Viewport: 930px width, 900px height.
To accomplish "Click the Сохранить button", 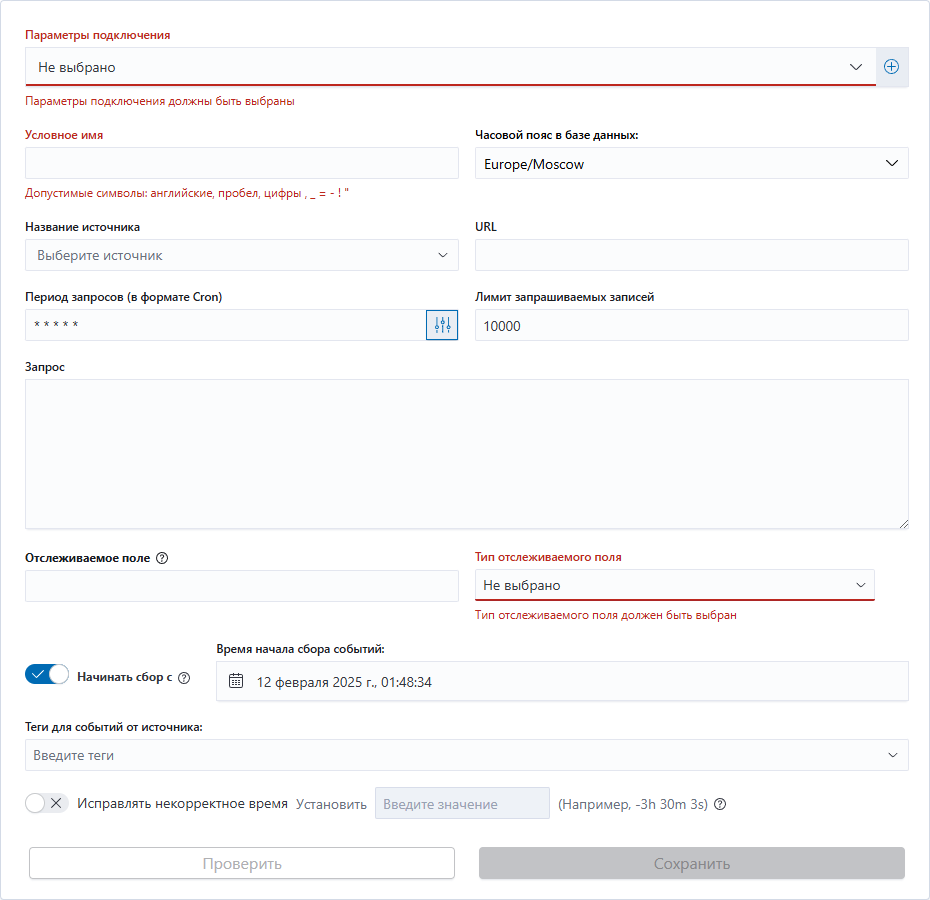I will pos(692,863).
